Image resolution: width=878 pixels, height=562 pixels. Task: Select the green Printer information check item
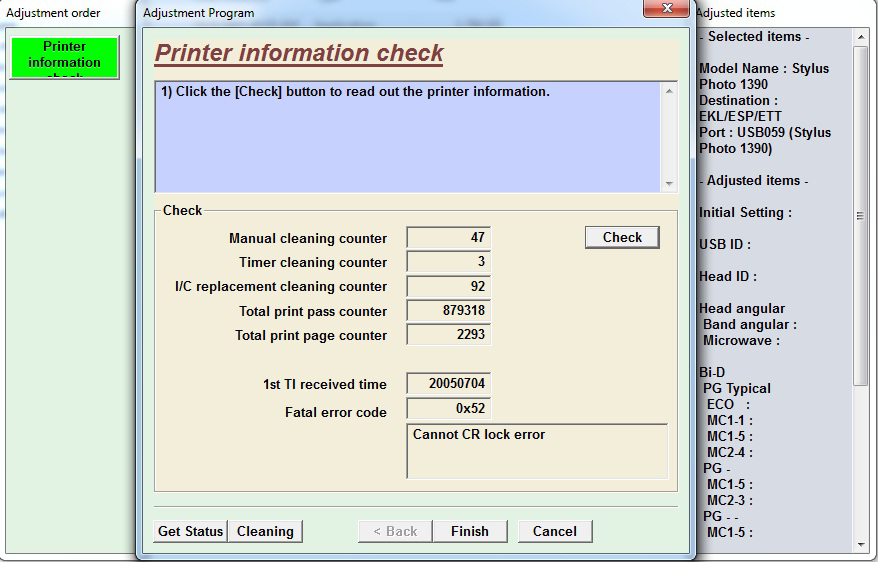click(64, 58)
